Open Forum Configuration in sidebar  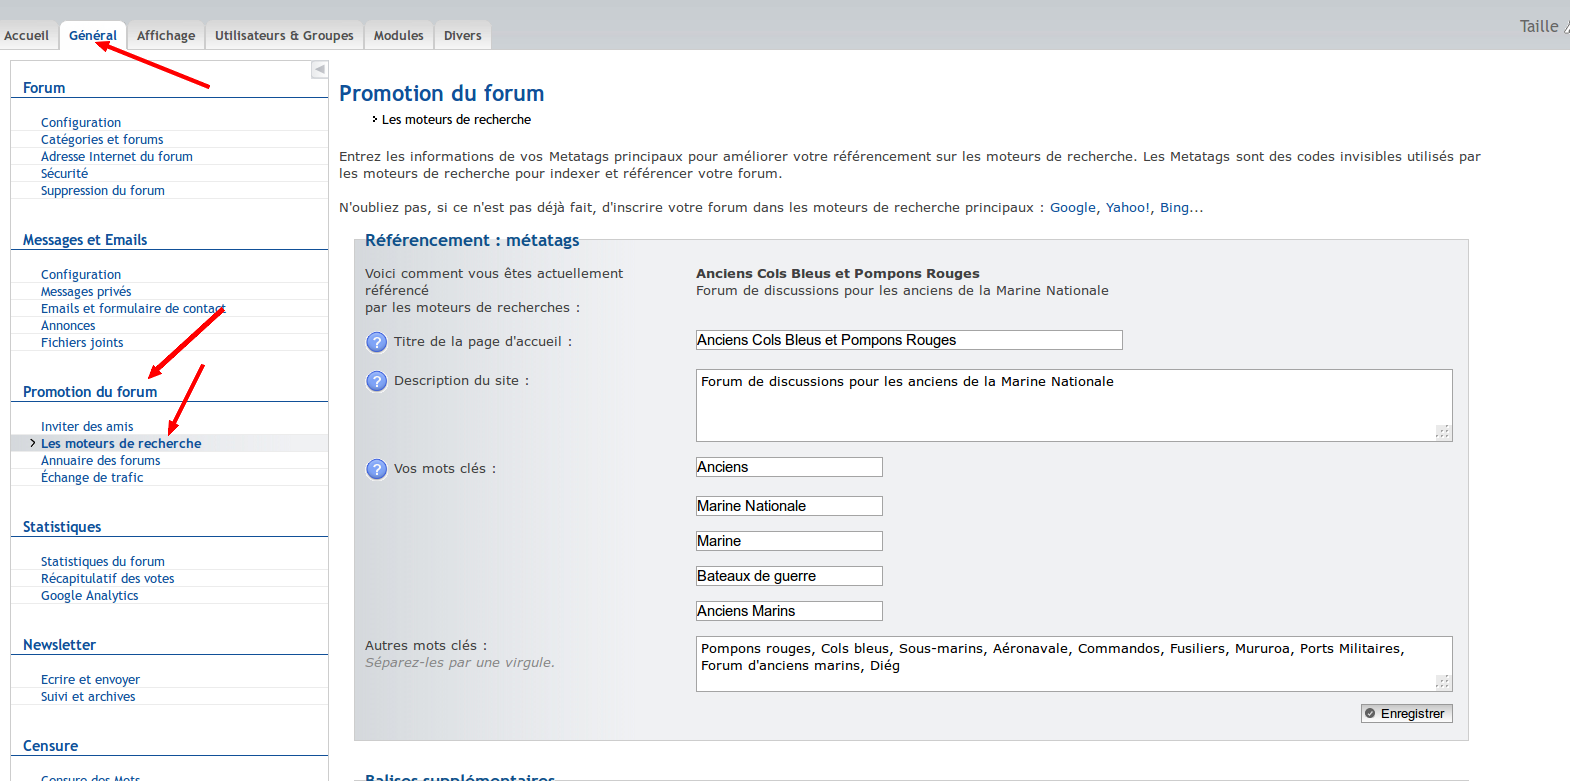[81, 123]
